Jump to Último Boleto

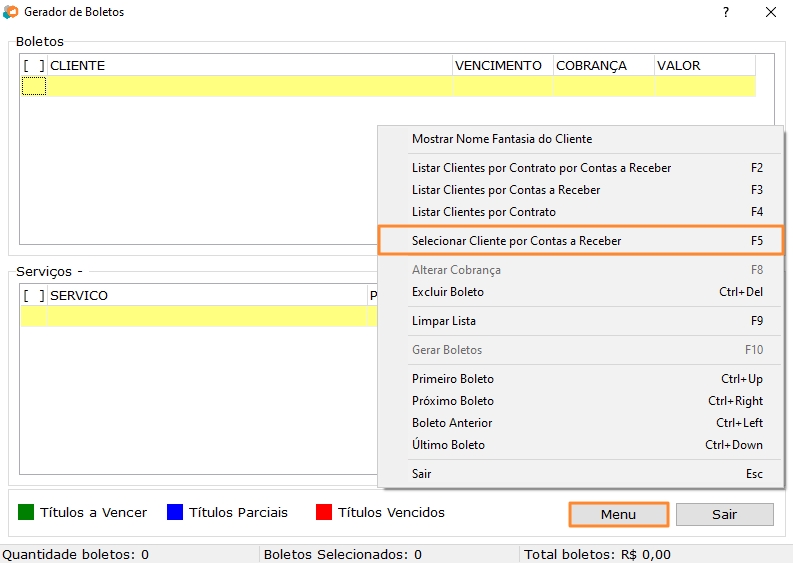(581, 445)
